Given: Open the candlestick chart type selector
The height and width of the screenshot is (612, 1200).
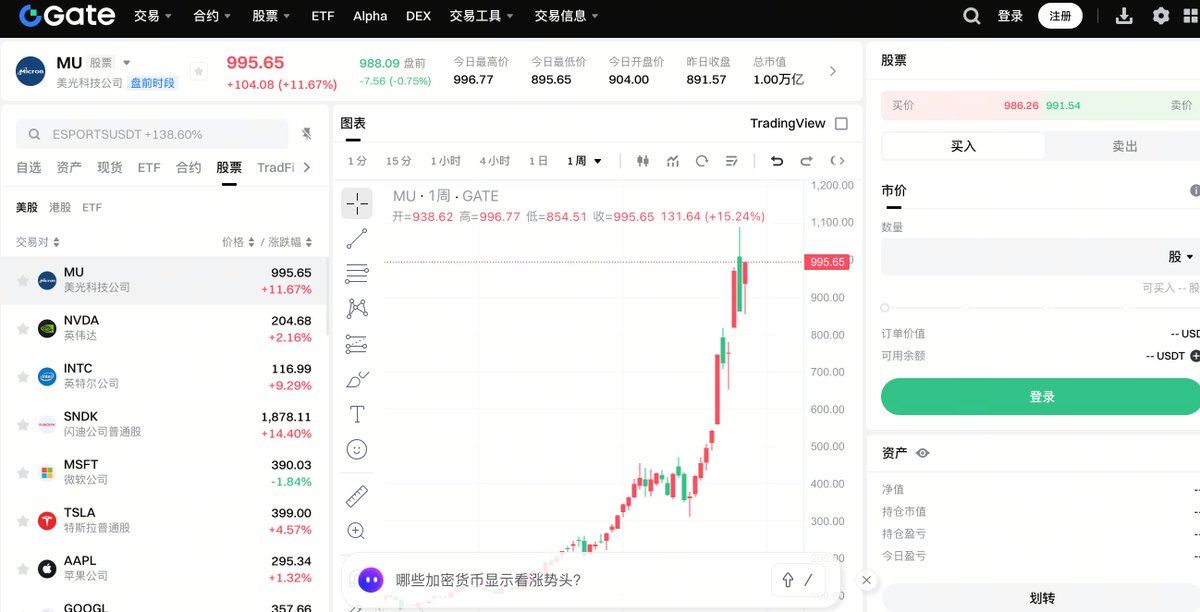Looking at the screenshot, I should click(x=643, y=161).
